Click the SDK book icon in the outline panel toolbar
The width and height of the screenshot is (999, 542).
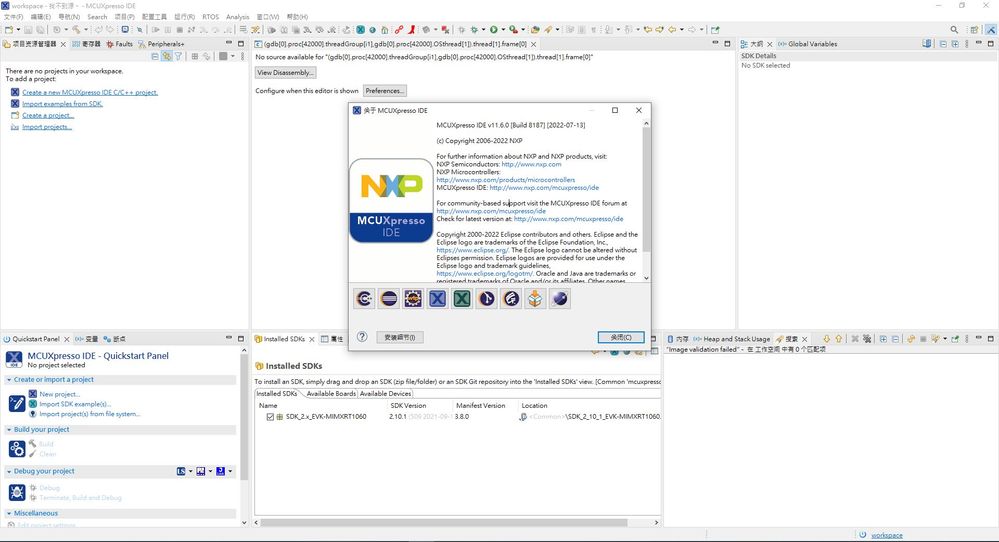(926, 44)
